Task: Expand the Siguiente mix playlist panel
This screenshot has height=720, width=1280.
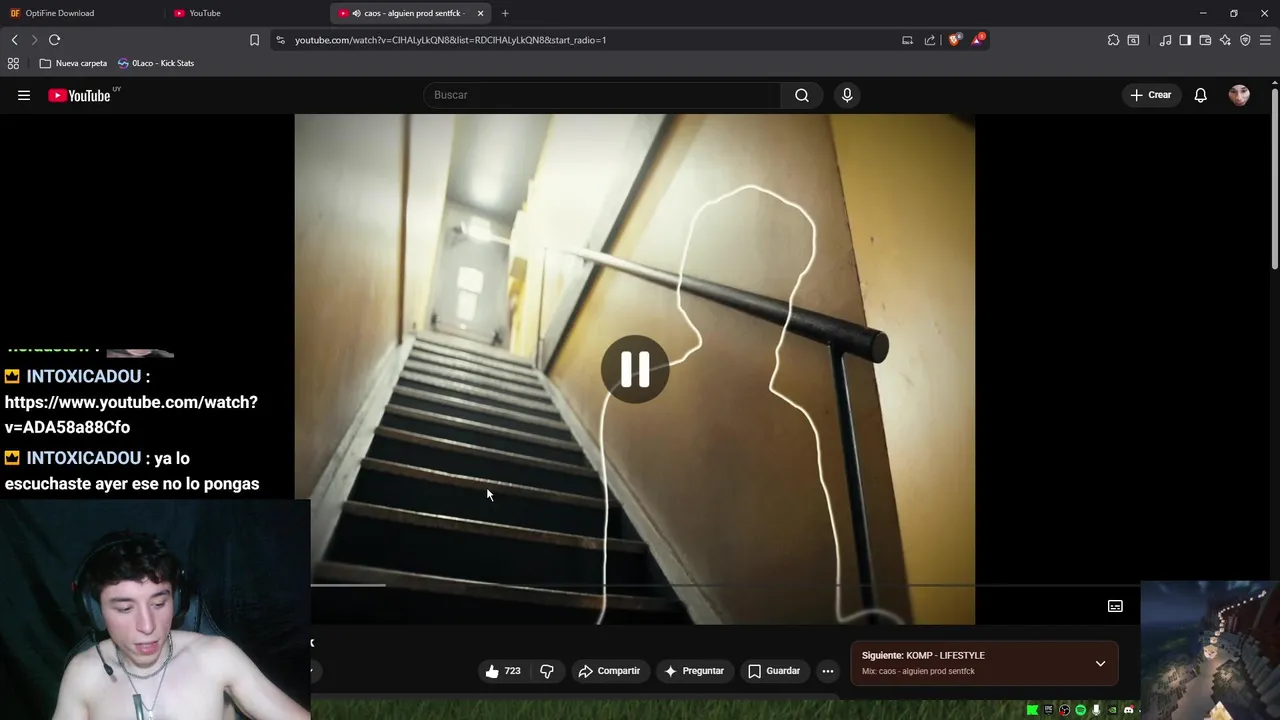Action: [1100, 663]
